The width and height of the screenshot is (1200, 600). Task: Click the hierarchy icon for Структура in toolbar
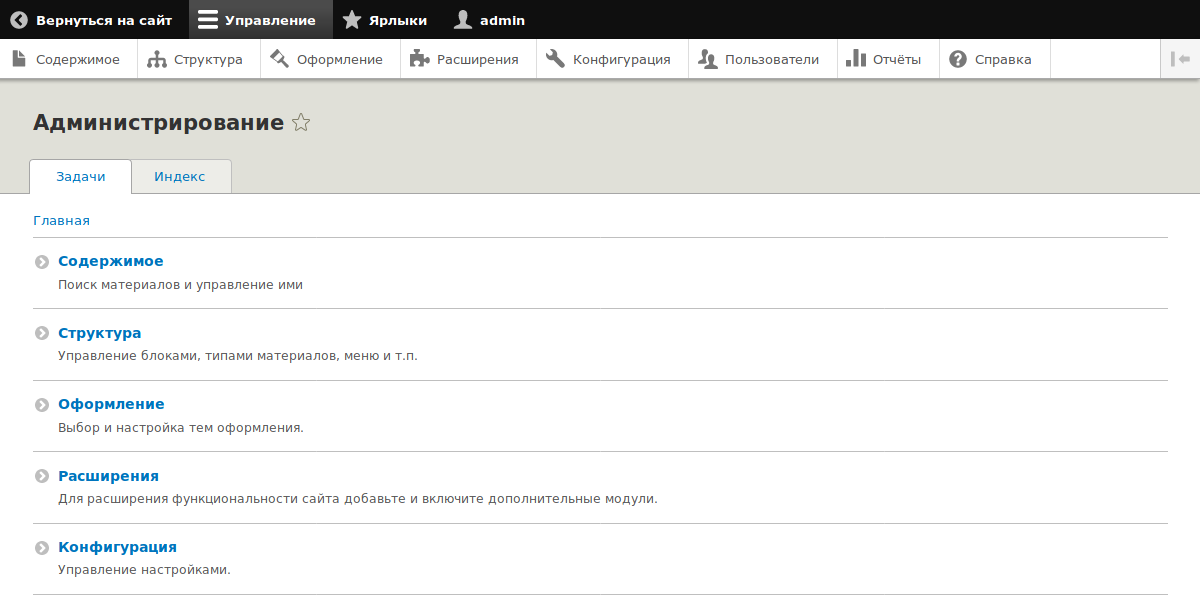157,59
